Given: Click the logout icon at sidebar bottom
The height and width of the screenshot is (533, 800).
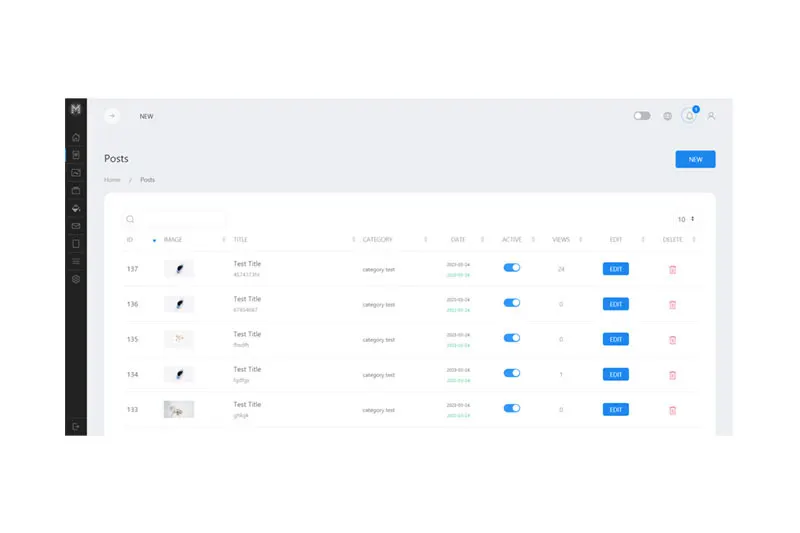Looking at the screenshot, I should [76, 426].
